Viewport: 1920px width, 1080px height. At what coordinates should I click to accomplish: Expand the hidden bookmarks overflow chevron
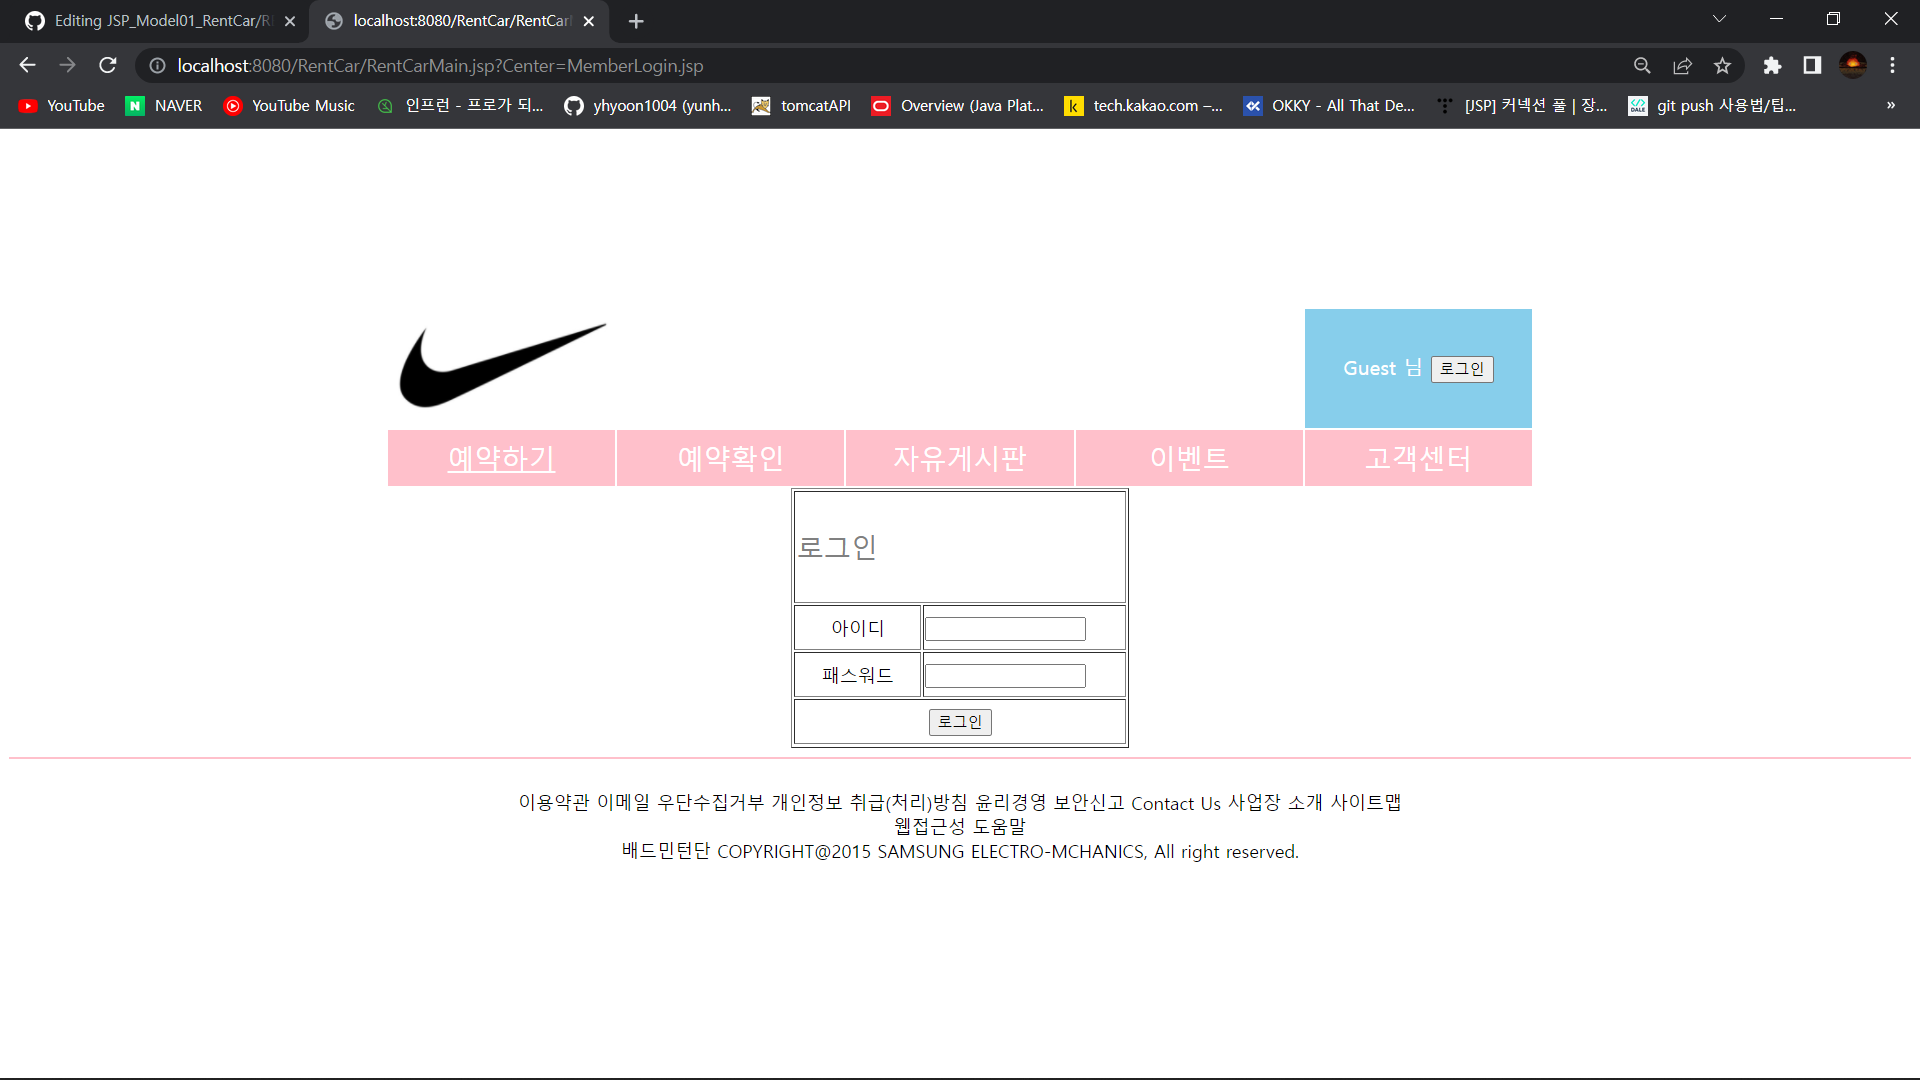click(1890, 105)
